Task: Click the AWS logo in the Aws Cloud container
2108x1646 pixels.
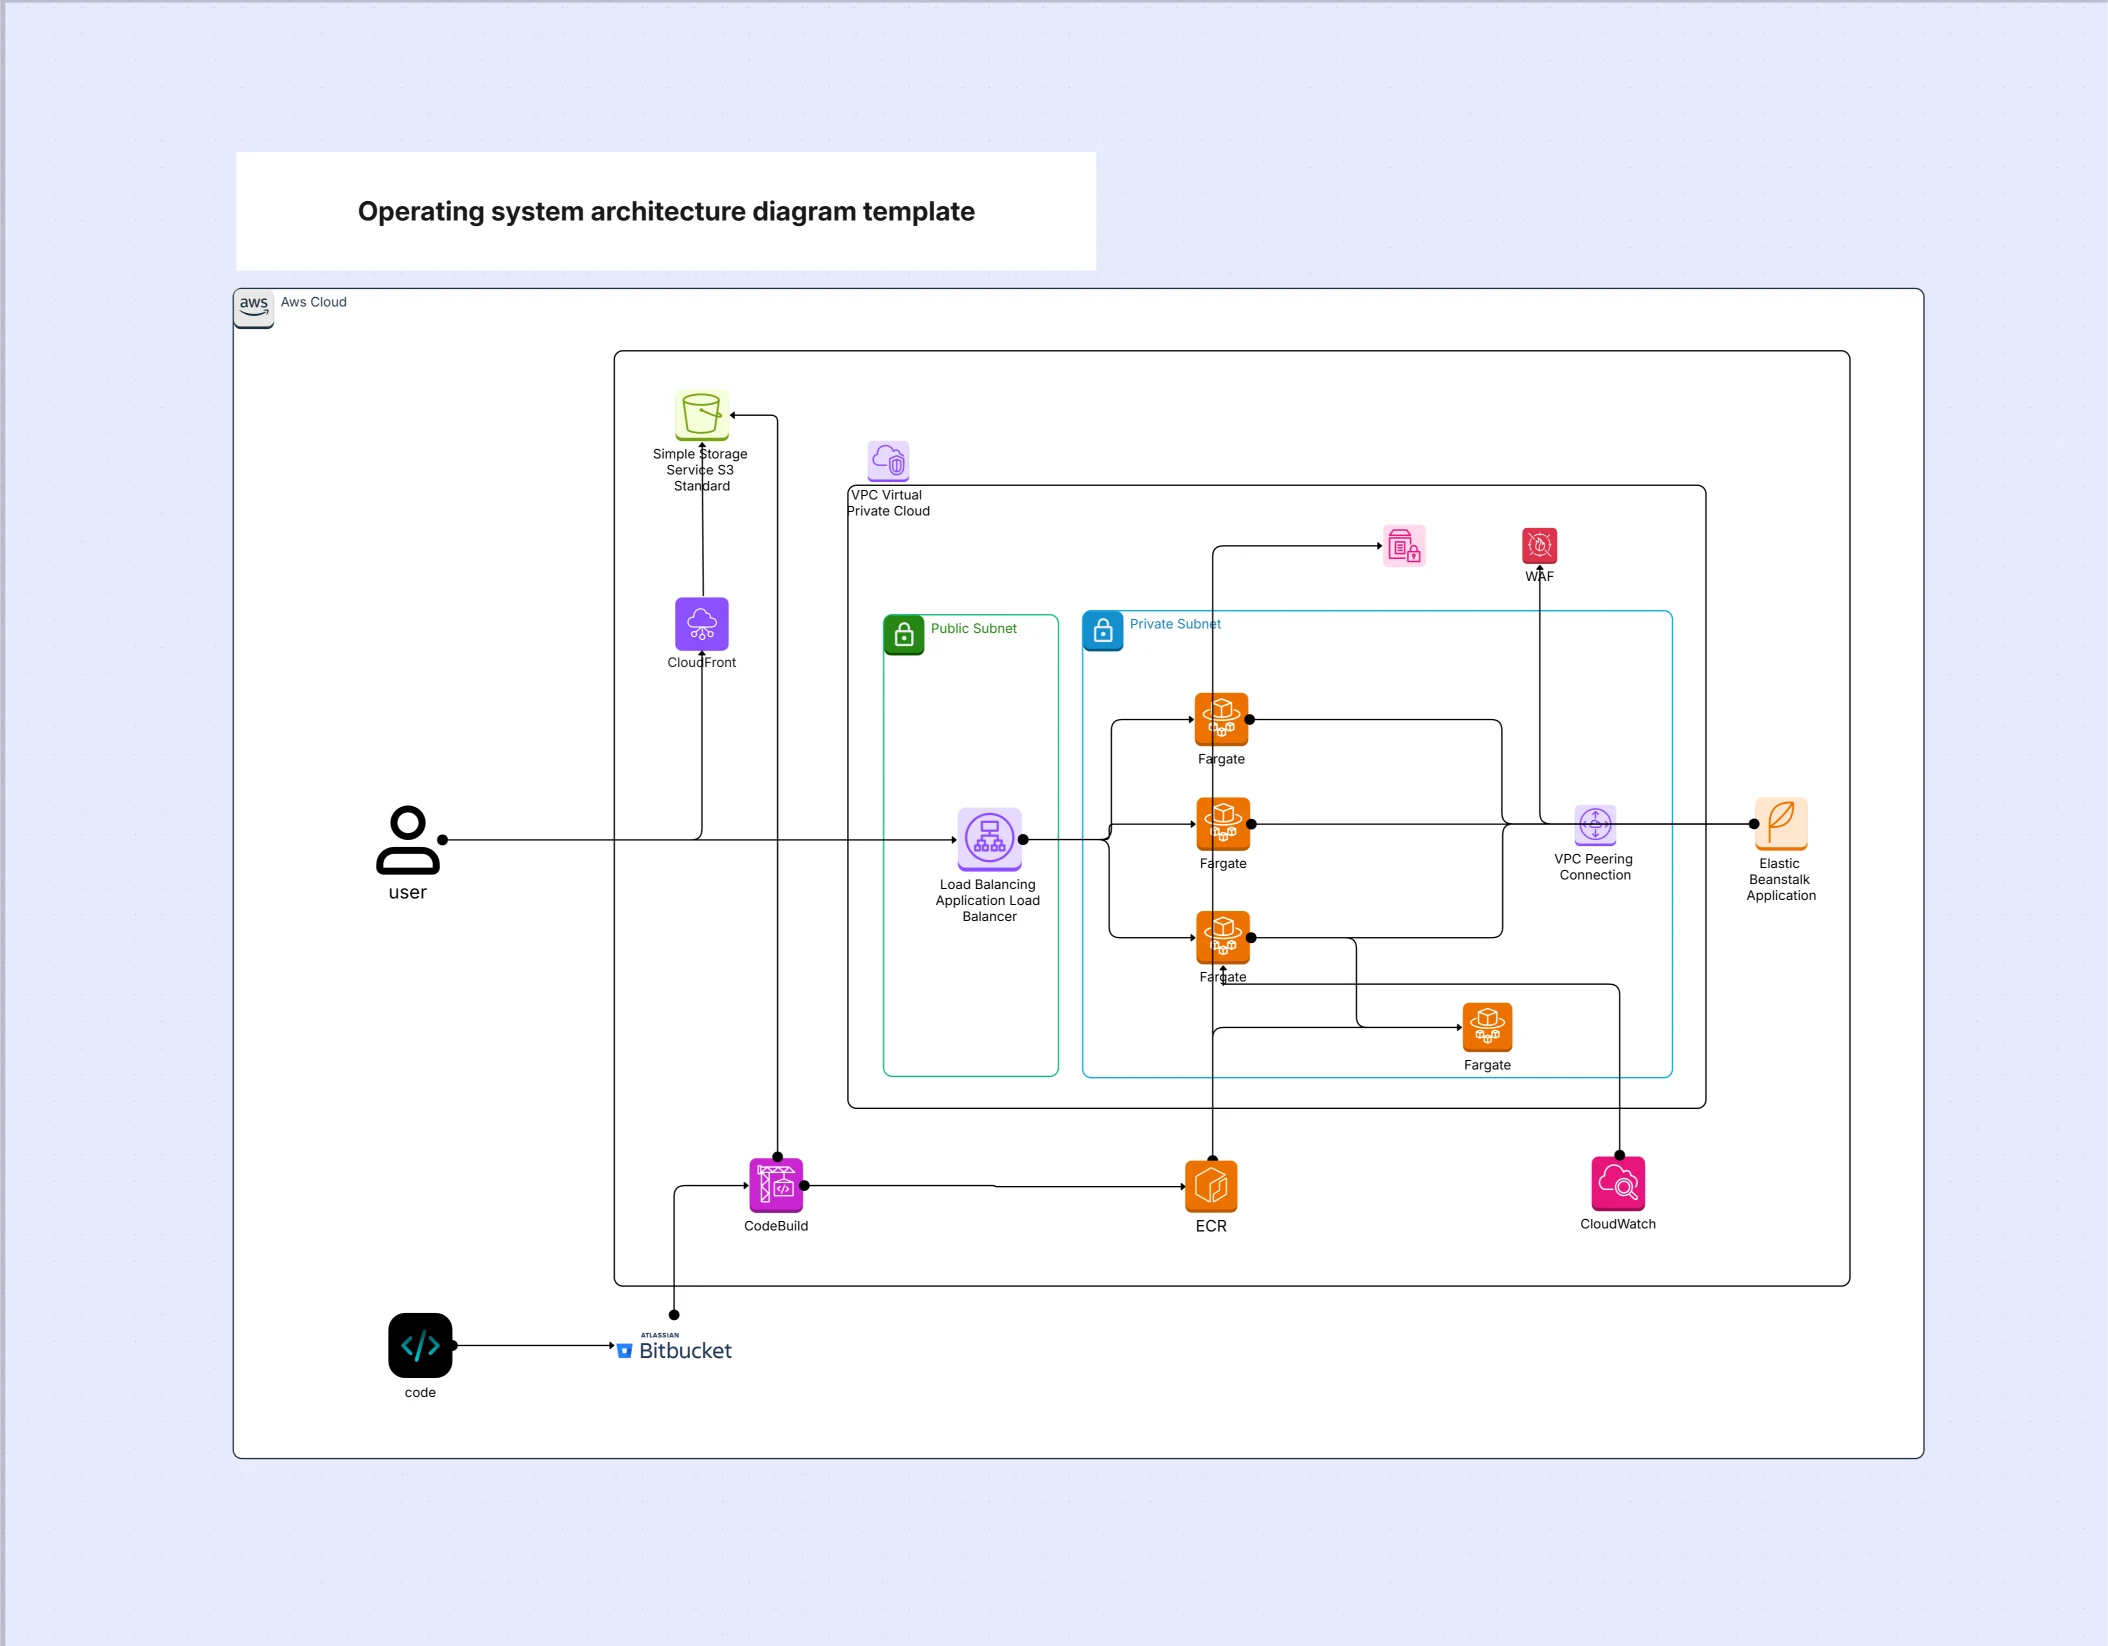Action: 253,307
